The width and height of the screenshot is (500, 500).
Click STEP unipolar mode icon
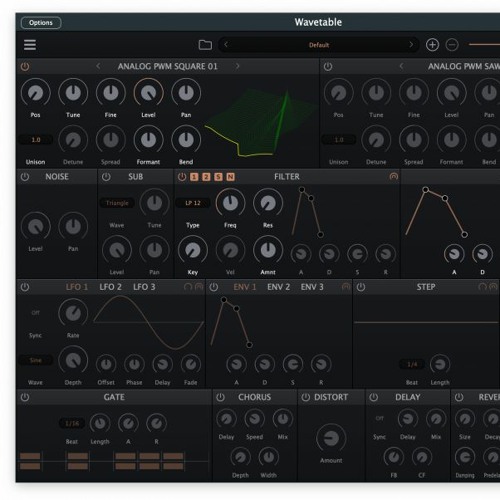click(x=482, y=287)
